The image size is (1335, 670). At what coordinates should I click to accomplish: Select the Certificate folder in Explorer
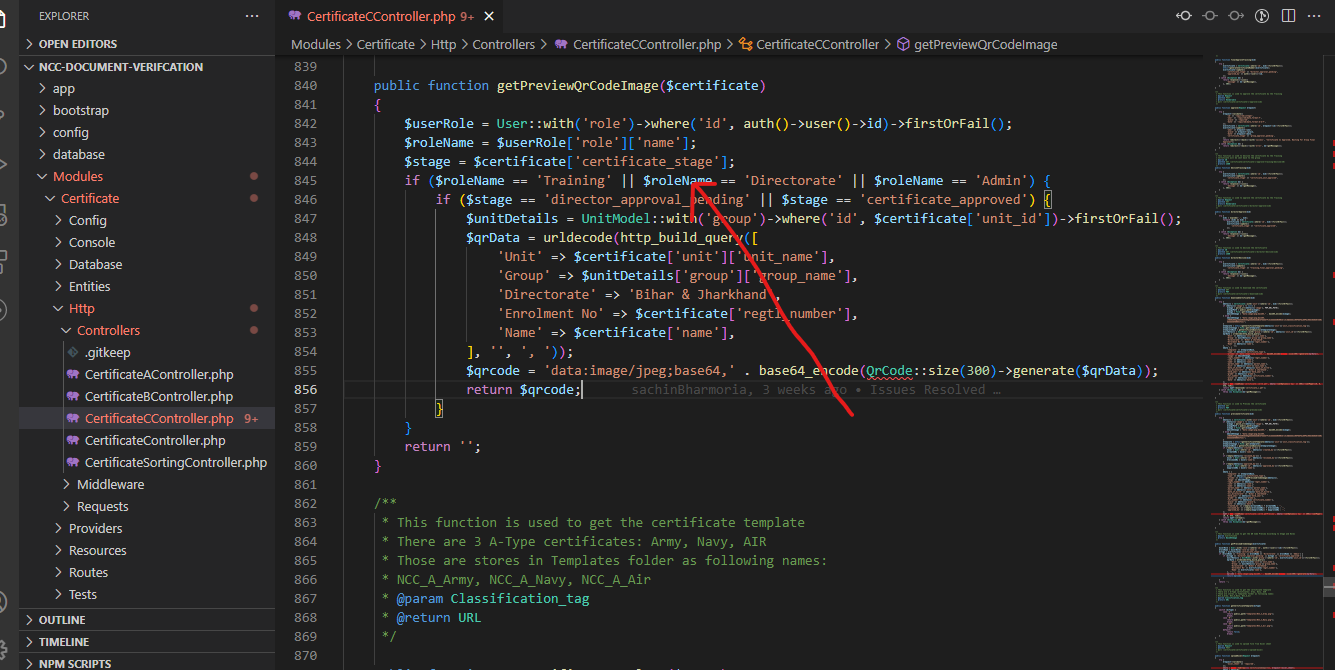tap(90, 199)
